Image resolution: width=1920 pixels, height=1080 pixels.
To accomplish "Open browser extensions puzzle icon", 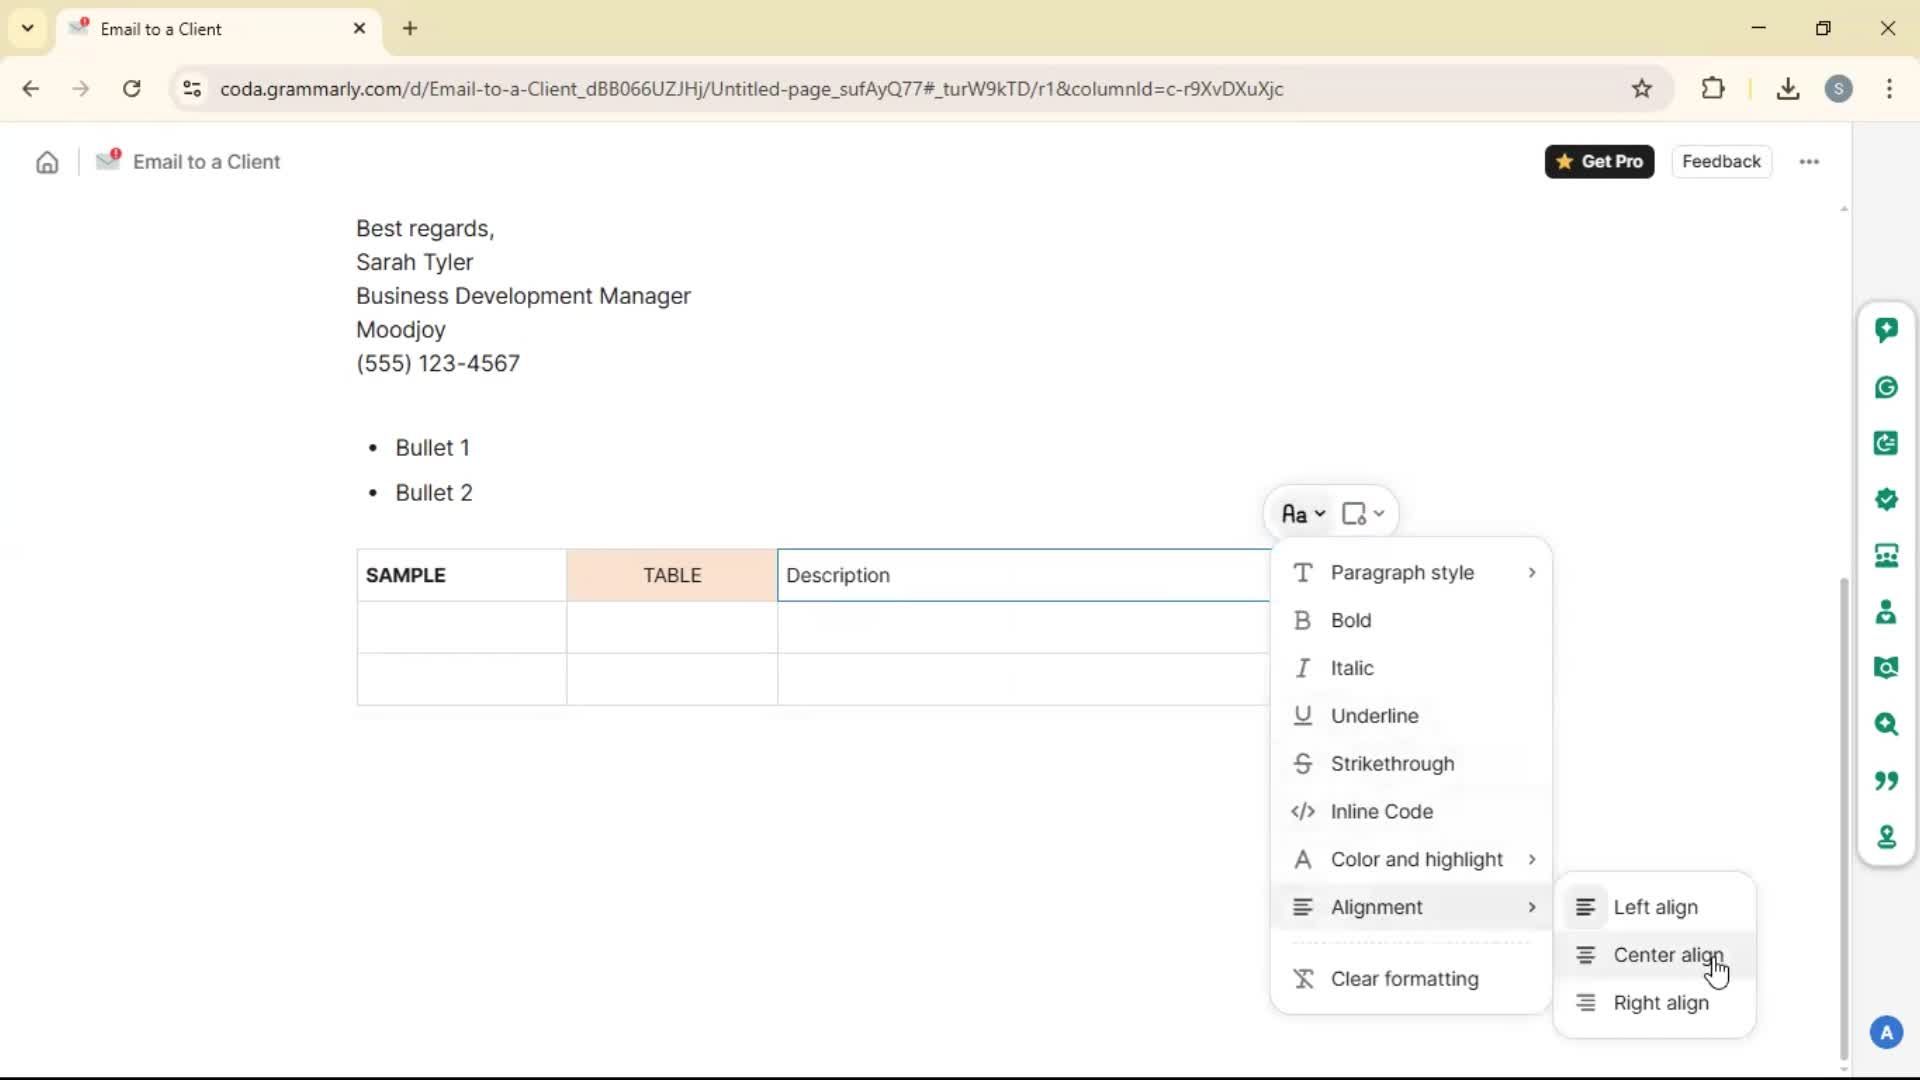I will (x=1712, y=89).
